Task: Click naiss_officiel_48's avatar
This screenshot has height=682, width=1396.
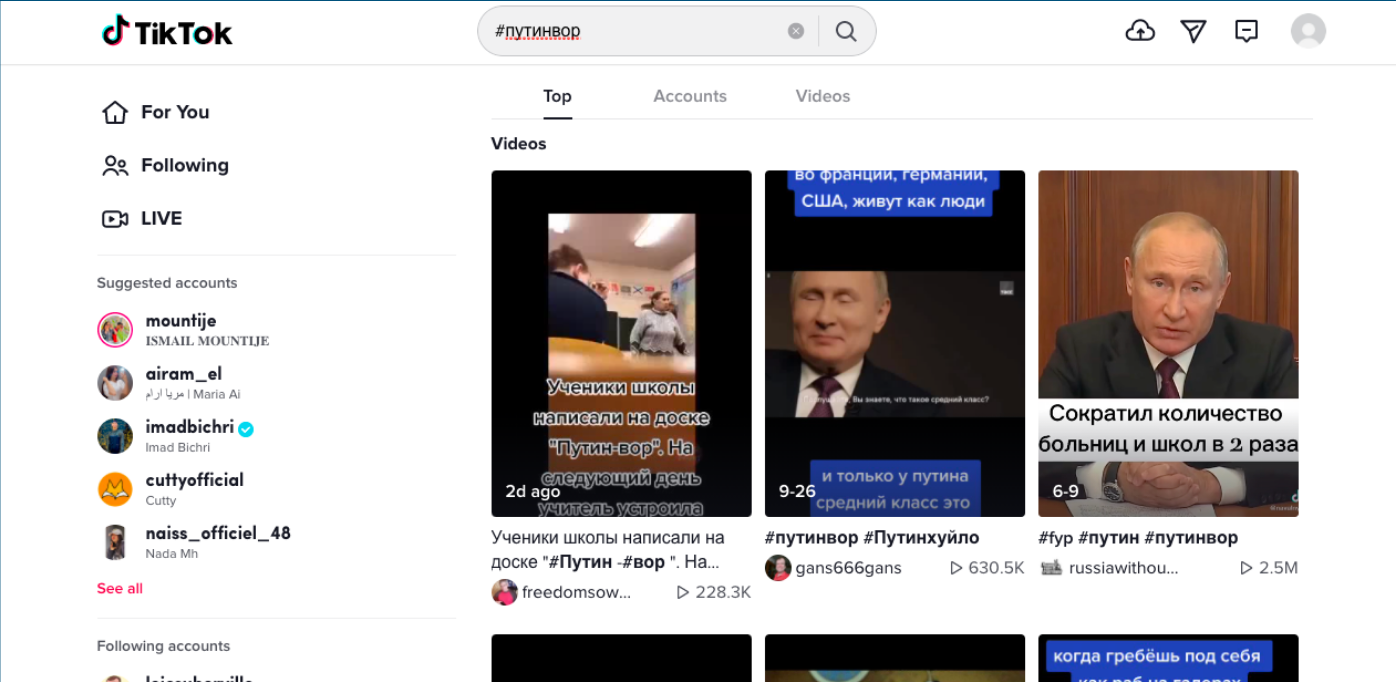Action: pyautogui.click(x=115, y=542)
